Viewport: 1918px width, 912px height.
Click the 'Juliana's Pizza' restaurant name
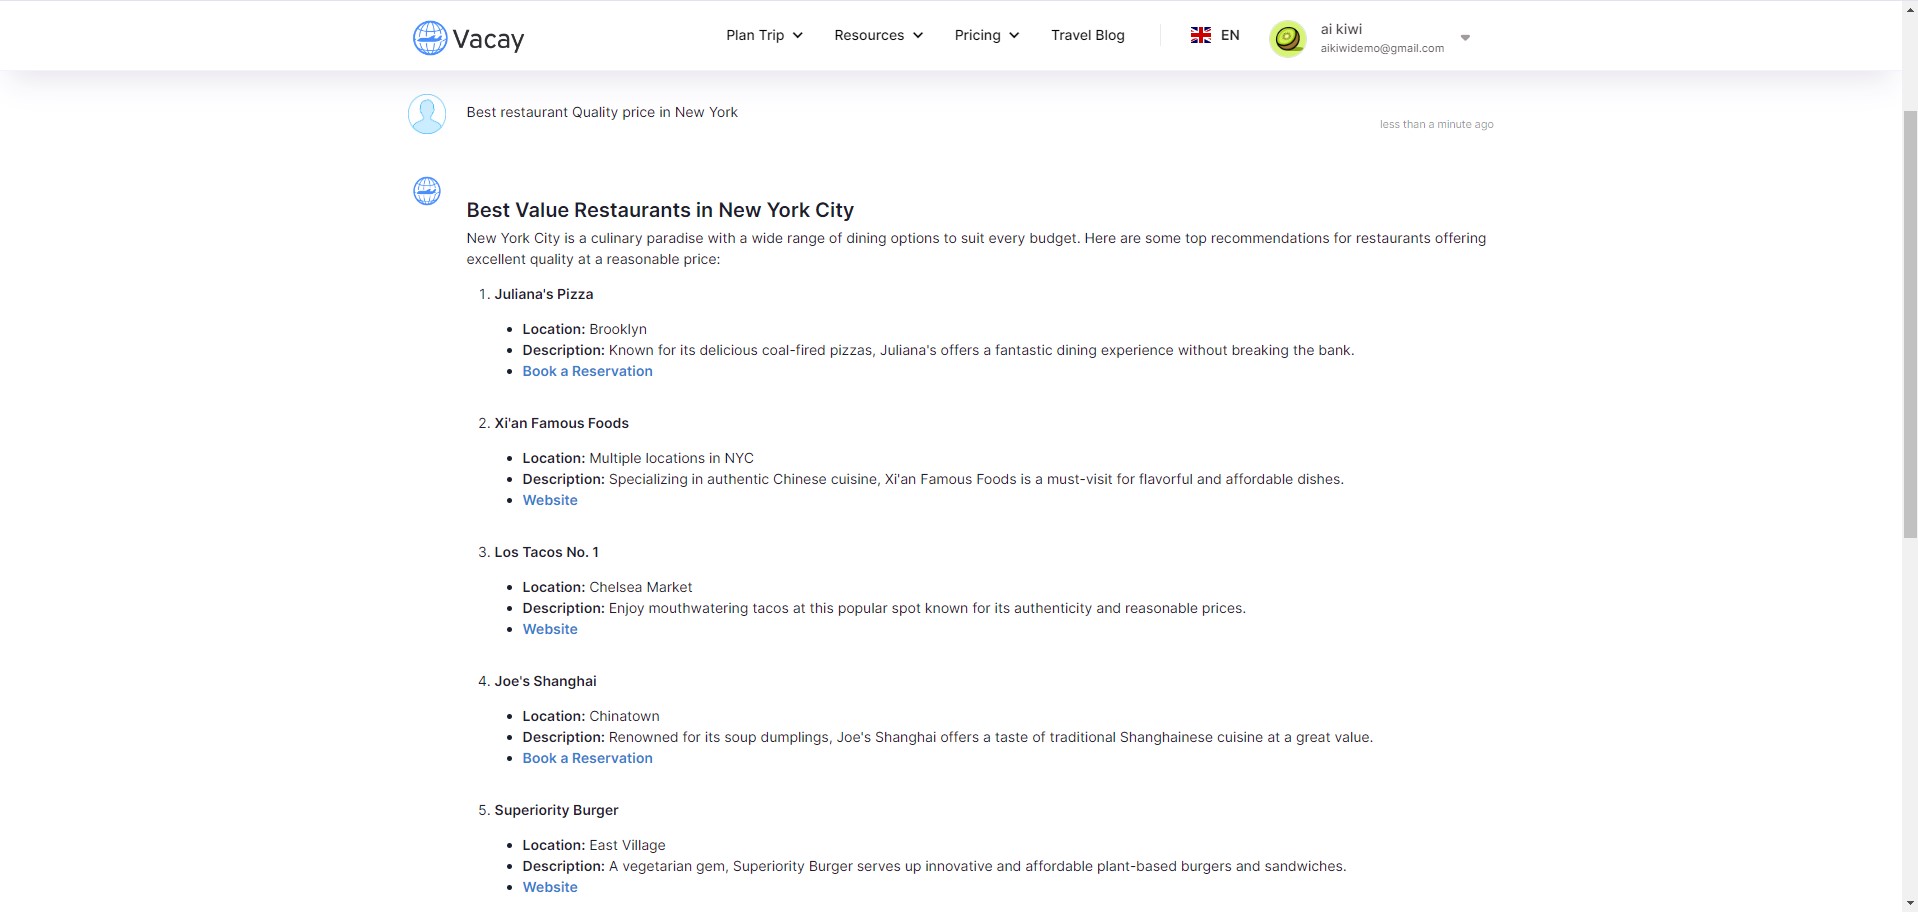[544, 294]
